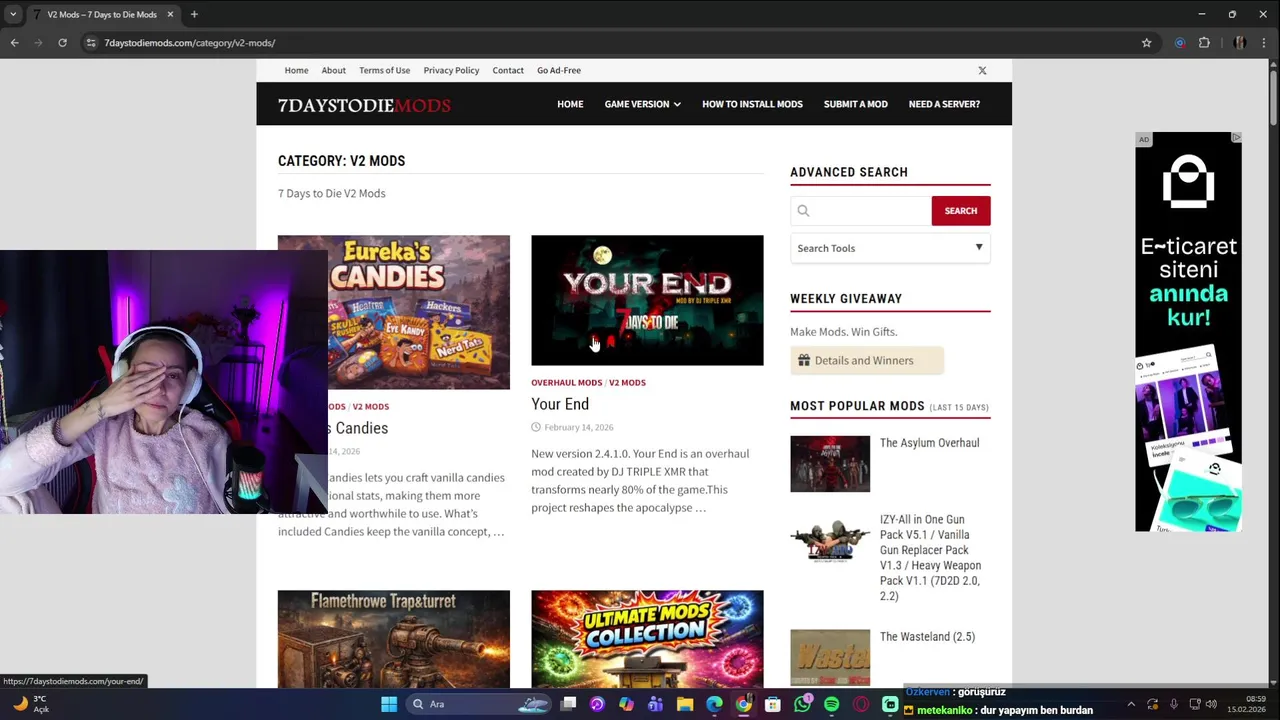Select HOME in the main navigation
The height and width of the screenshot is (720, 1280).
(x=570, y=104)
